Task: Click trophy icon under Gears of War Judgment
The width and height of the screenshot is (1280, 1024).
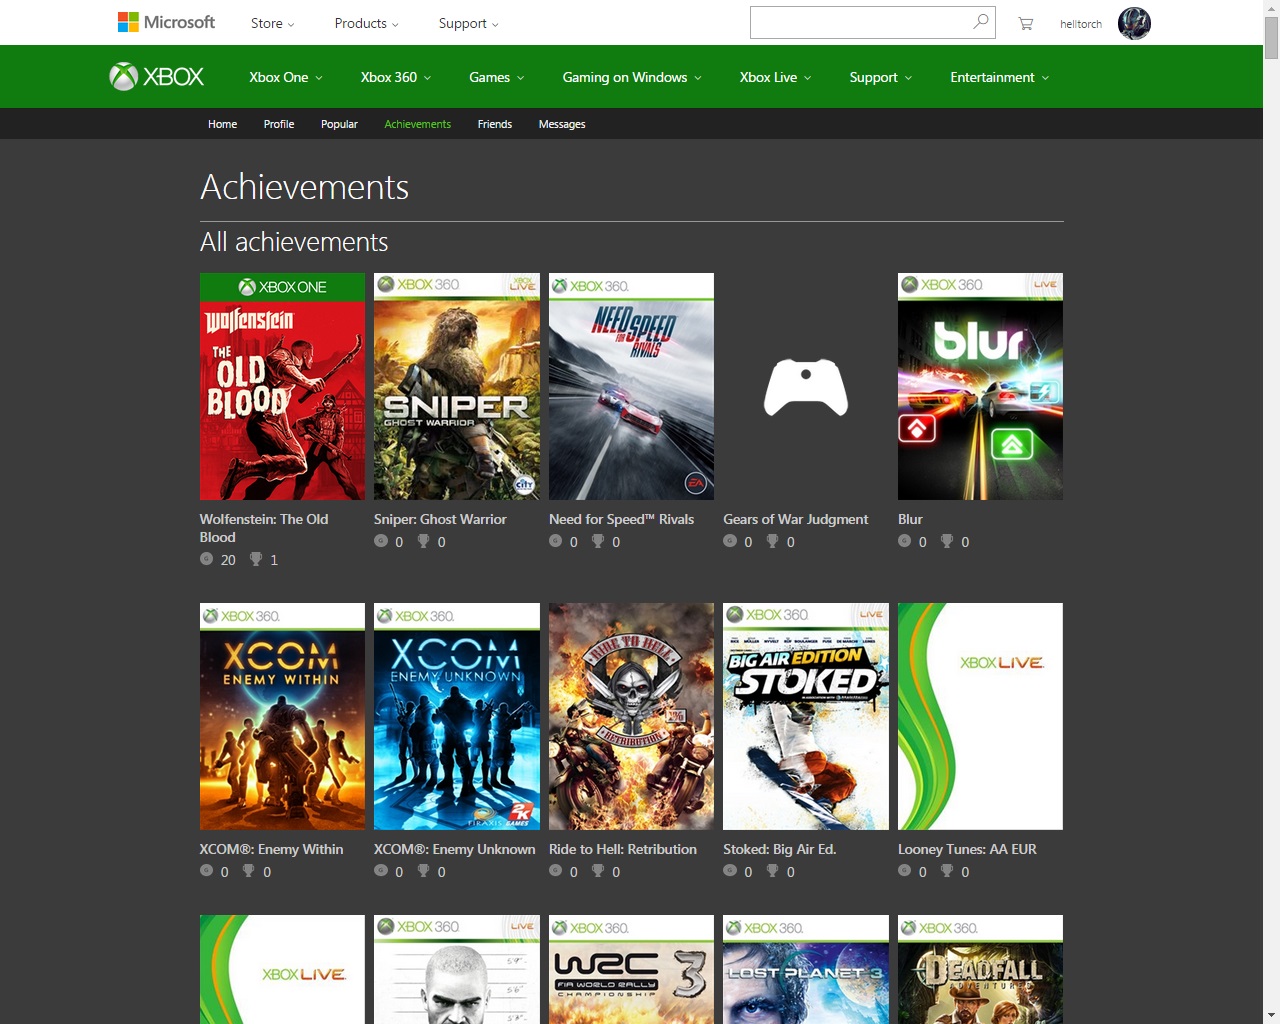Action: click(773, 541)
